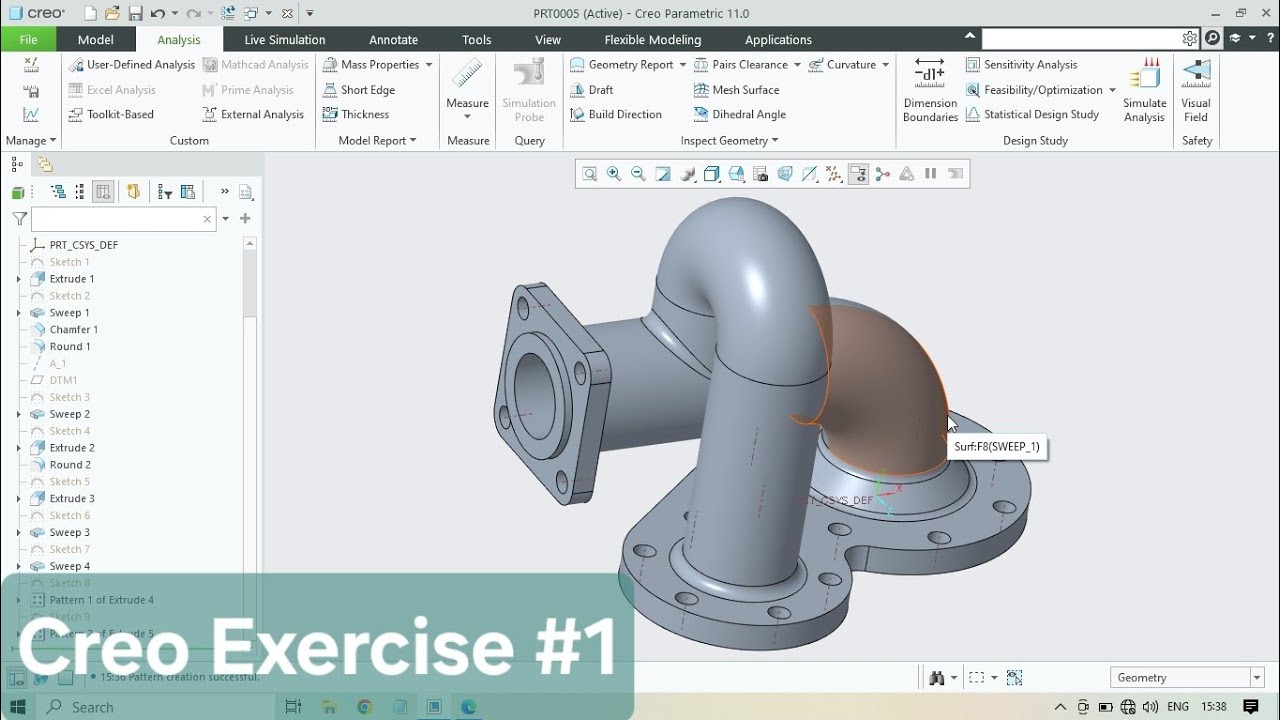The height and width of the screenshot is (720, 1280).
Task: Expand the Extrude 1 feature node
Action: (18, 279)
